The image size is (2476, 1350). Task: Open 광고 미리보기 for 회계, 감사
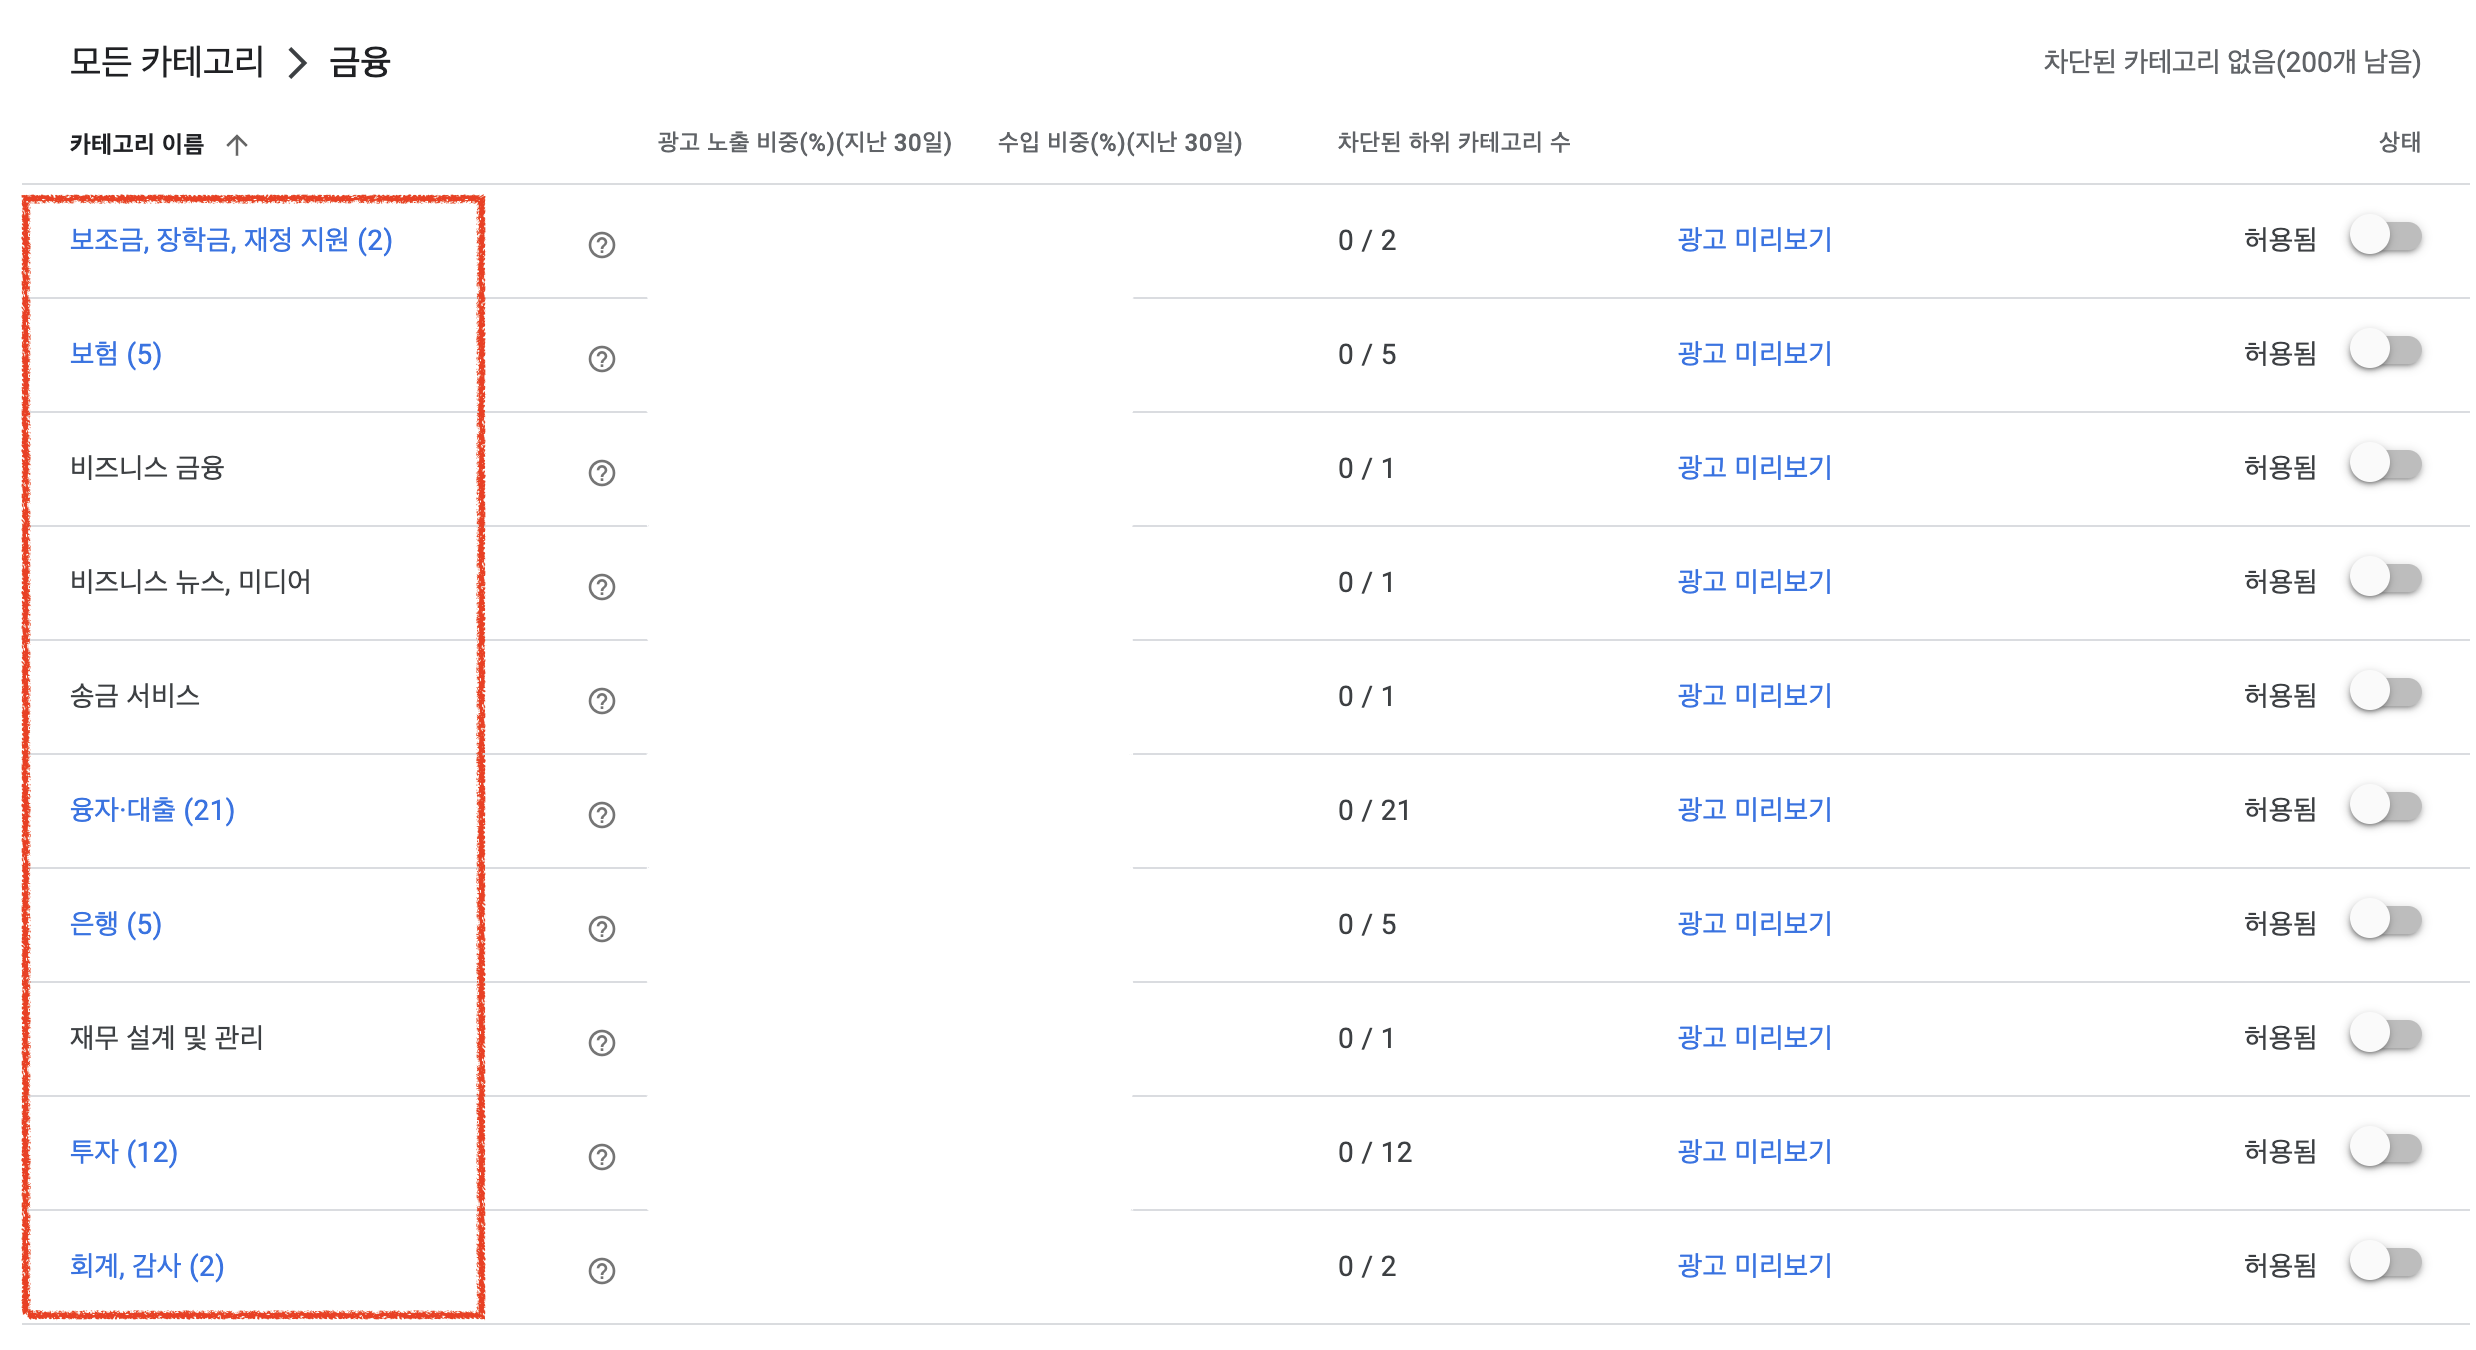click(1754, 1266)
